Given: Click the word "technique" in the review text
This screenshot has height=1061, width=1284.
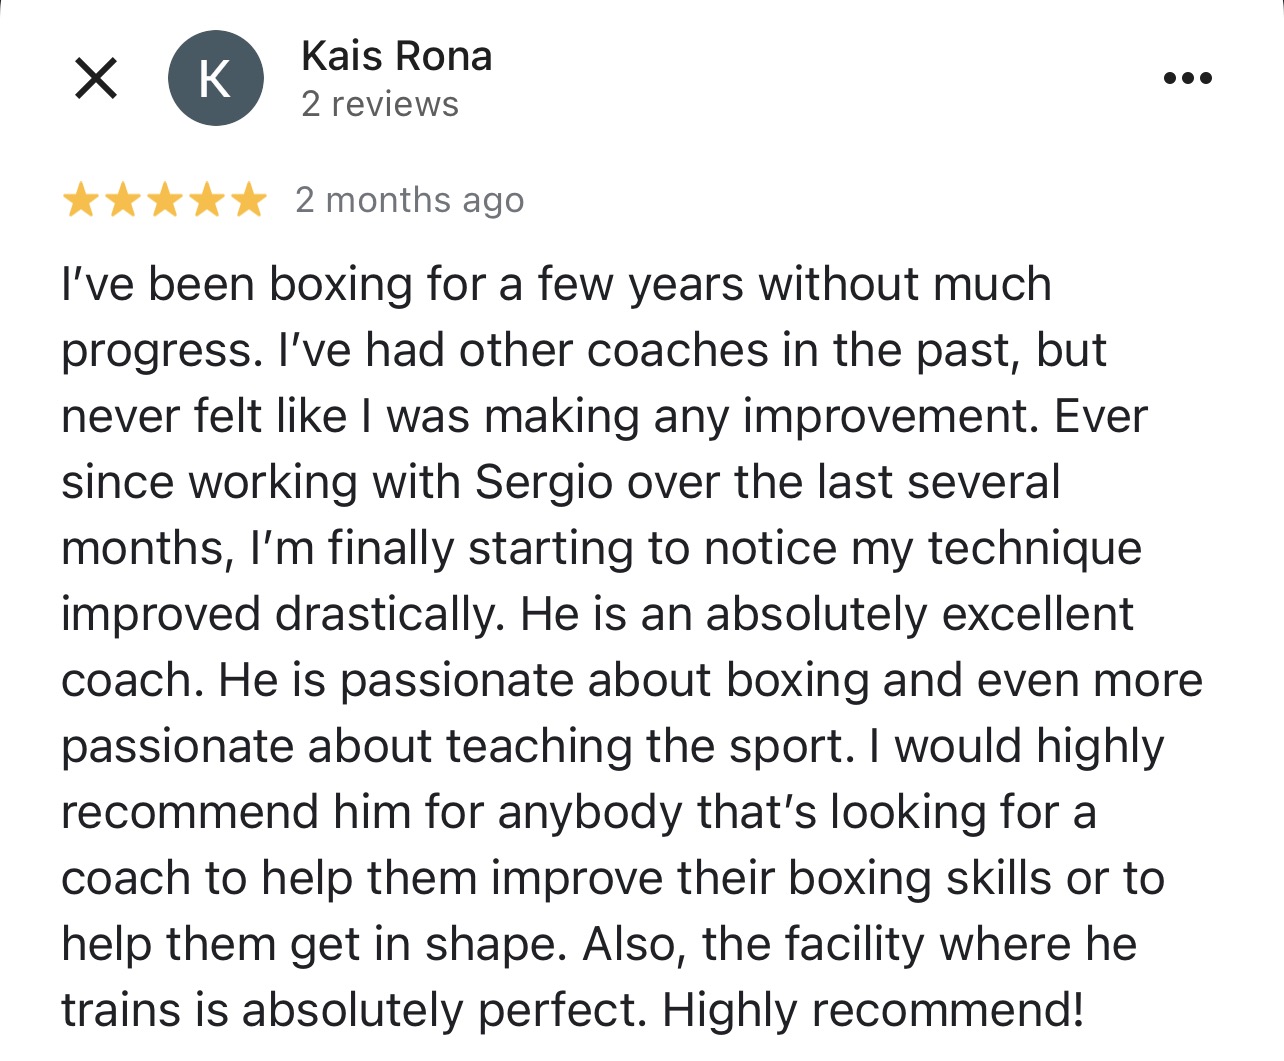Looking at the screenshot, I should (1033, 549).
